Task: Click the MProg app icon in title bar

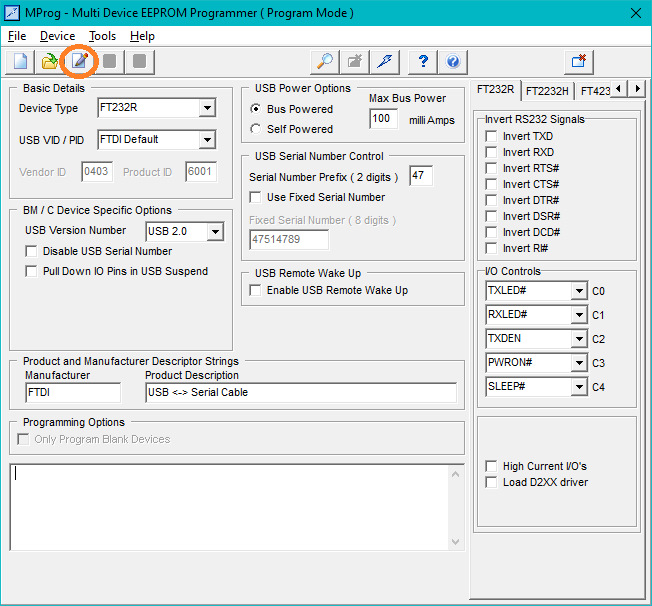Action: point(12,13)
